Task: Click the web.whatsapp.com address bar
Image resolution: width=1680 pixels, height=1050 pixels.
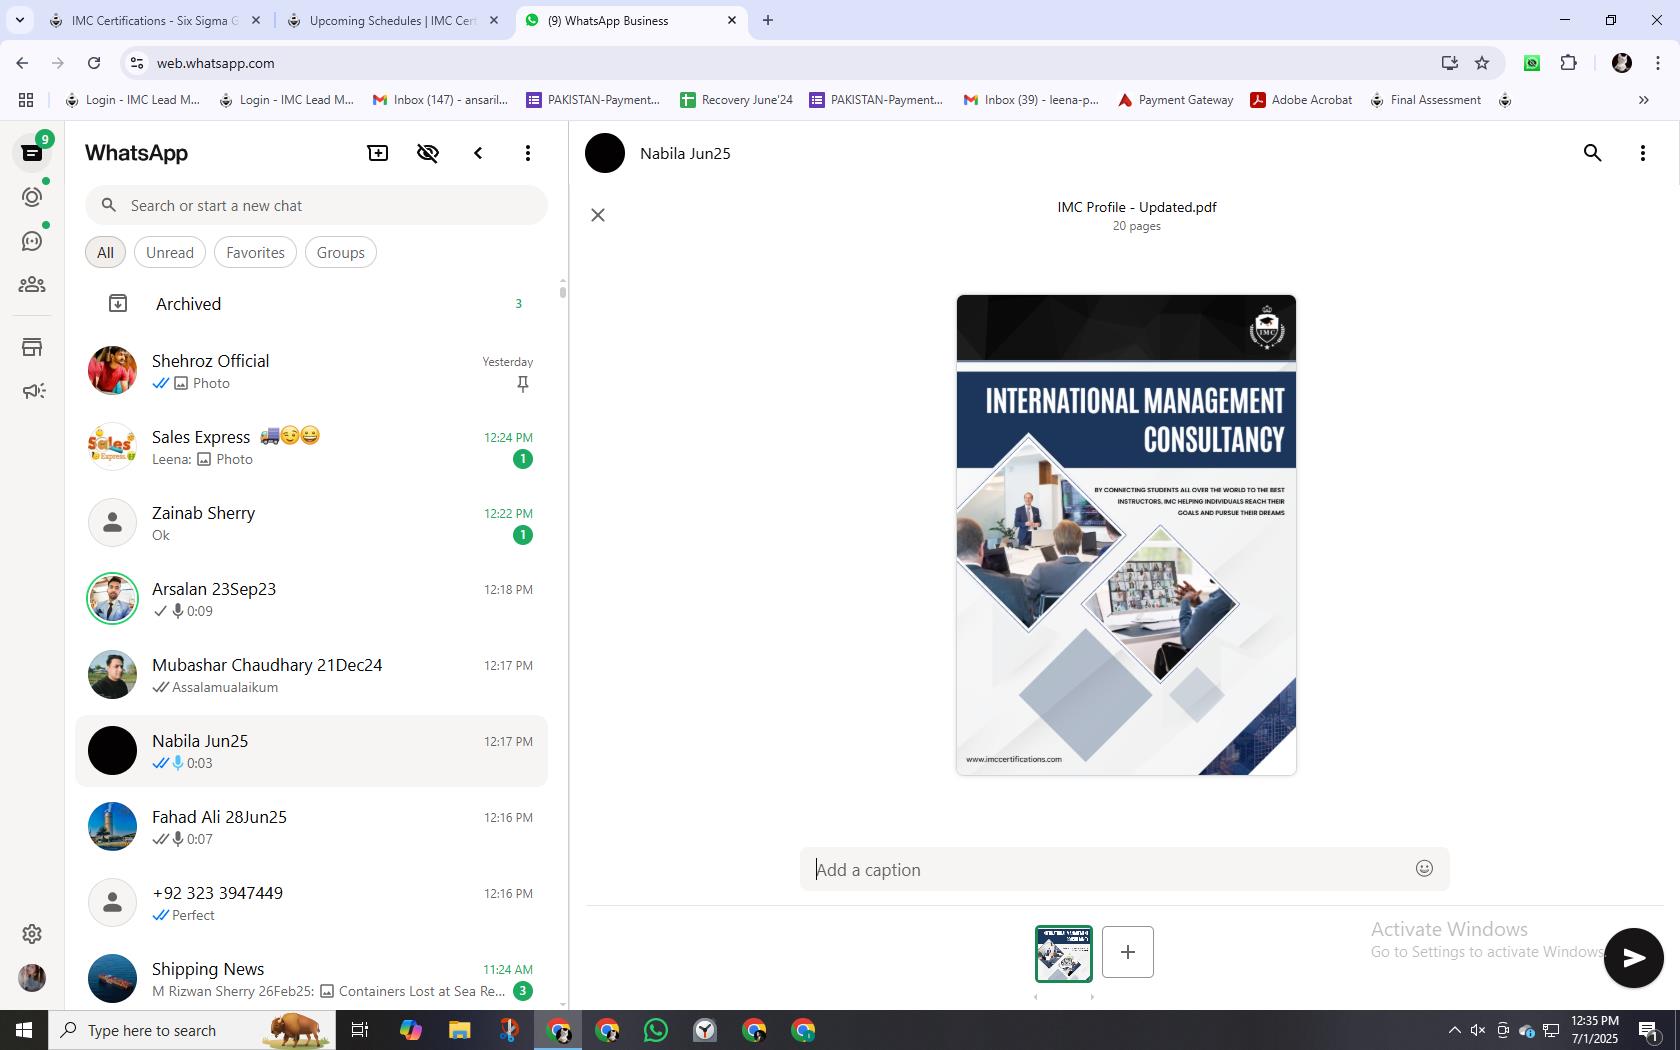Action: 780,63
